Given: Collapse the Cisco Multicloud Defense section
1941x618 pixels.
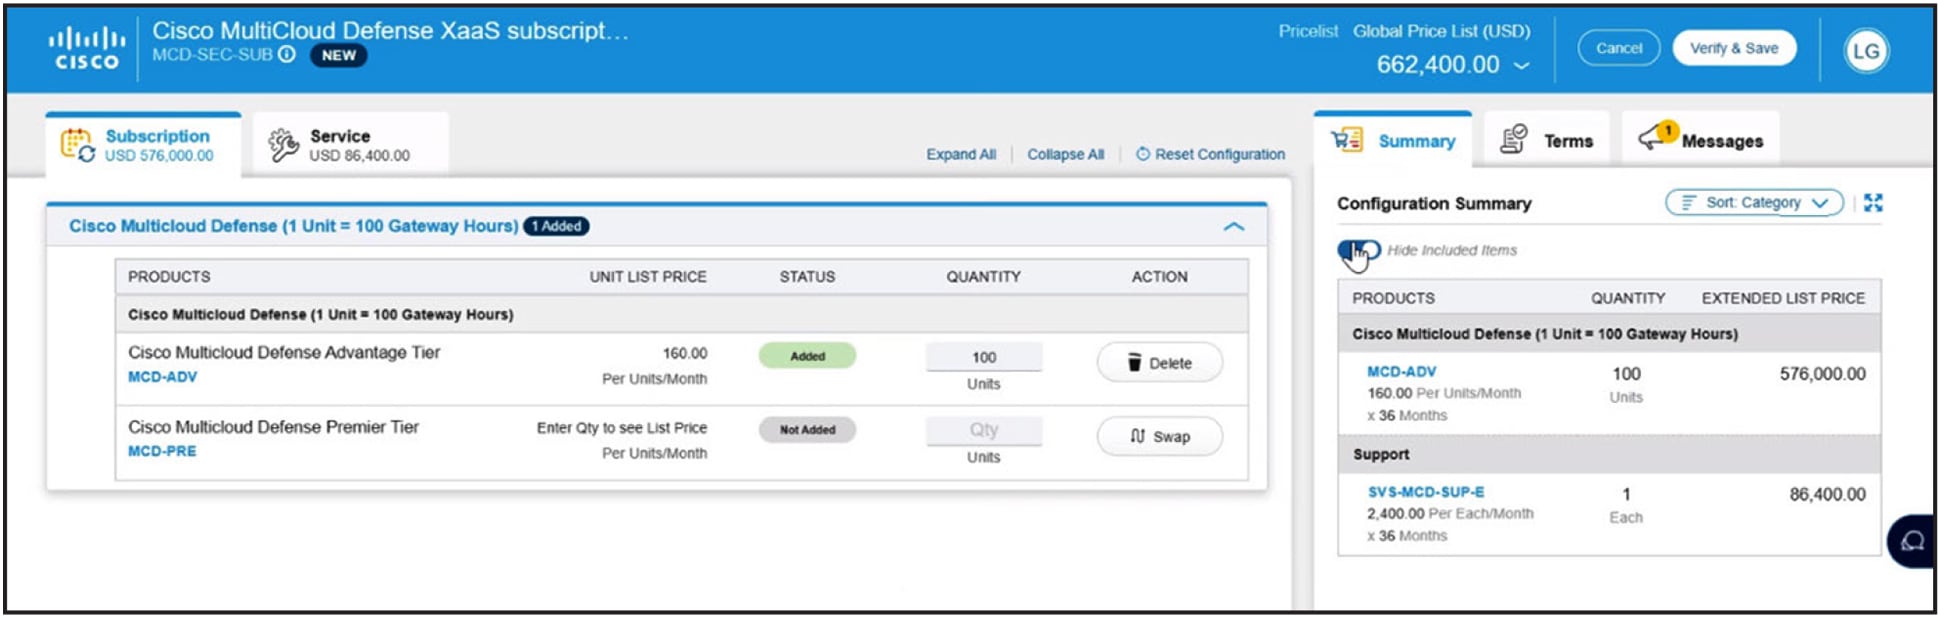Looking at the screenshot, I should pyautogui.click(x=1234, y=227).
